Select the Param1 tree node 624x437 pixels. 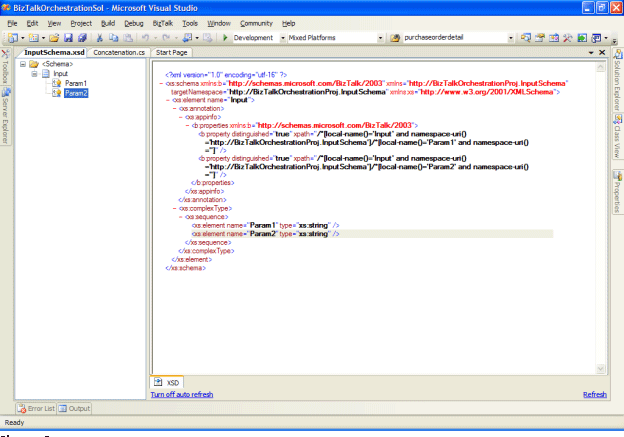pyautogui.click(x=76, y=83)
